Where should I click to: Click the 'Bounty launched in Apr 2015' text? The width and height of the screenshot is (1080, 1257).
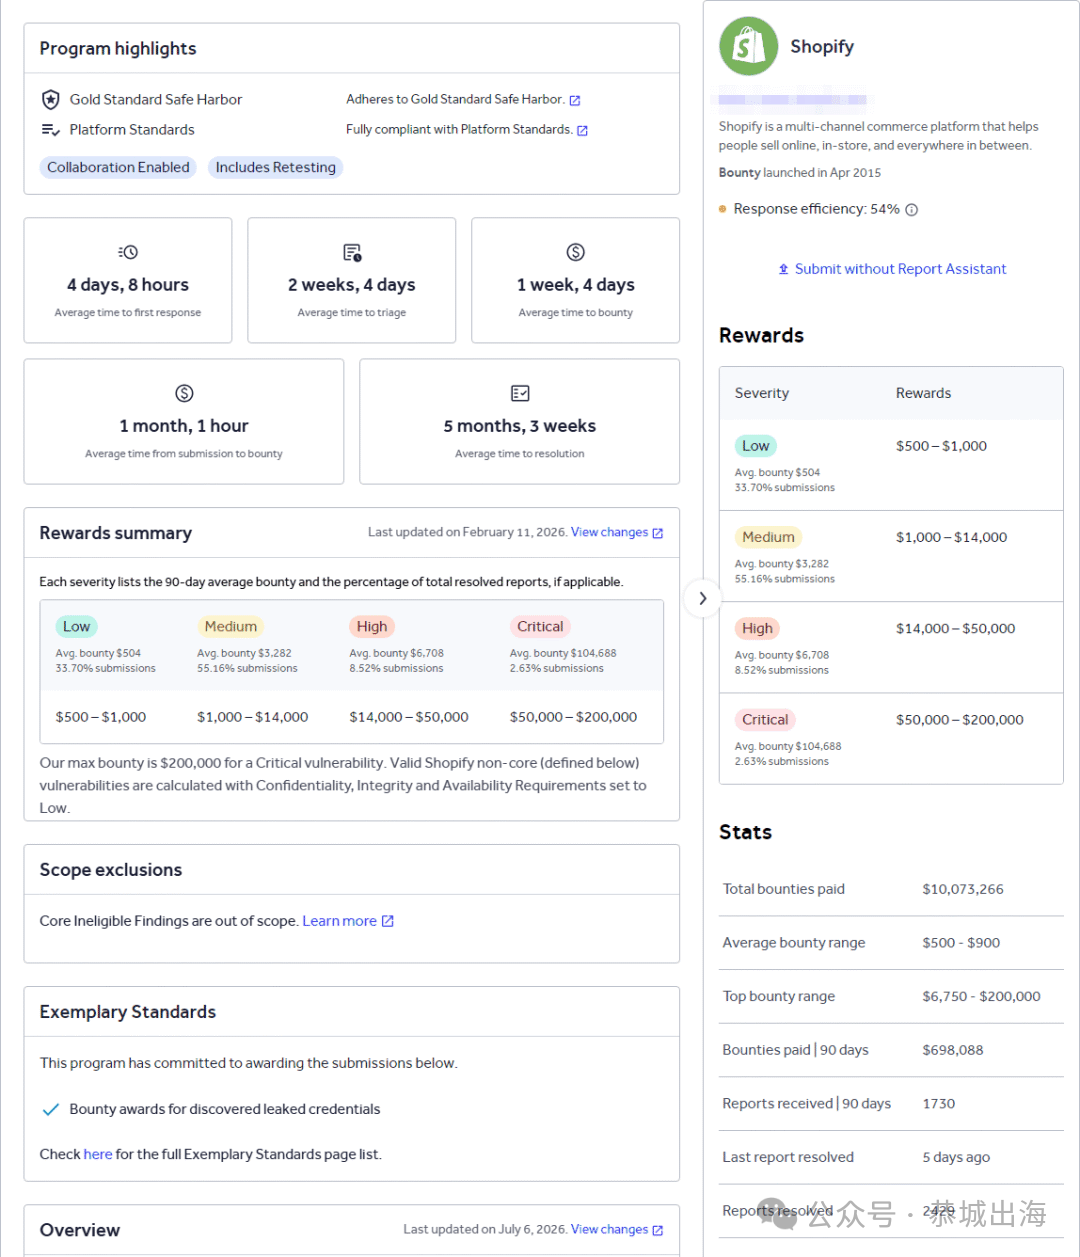point(800,173)
